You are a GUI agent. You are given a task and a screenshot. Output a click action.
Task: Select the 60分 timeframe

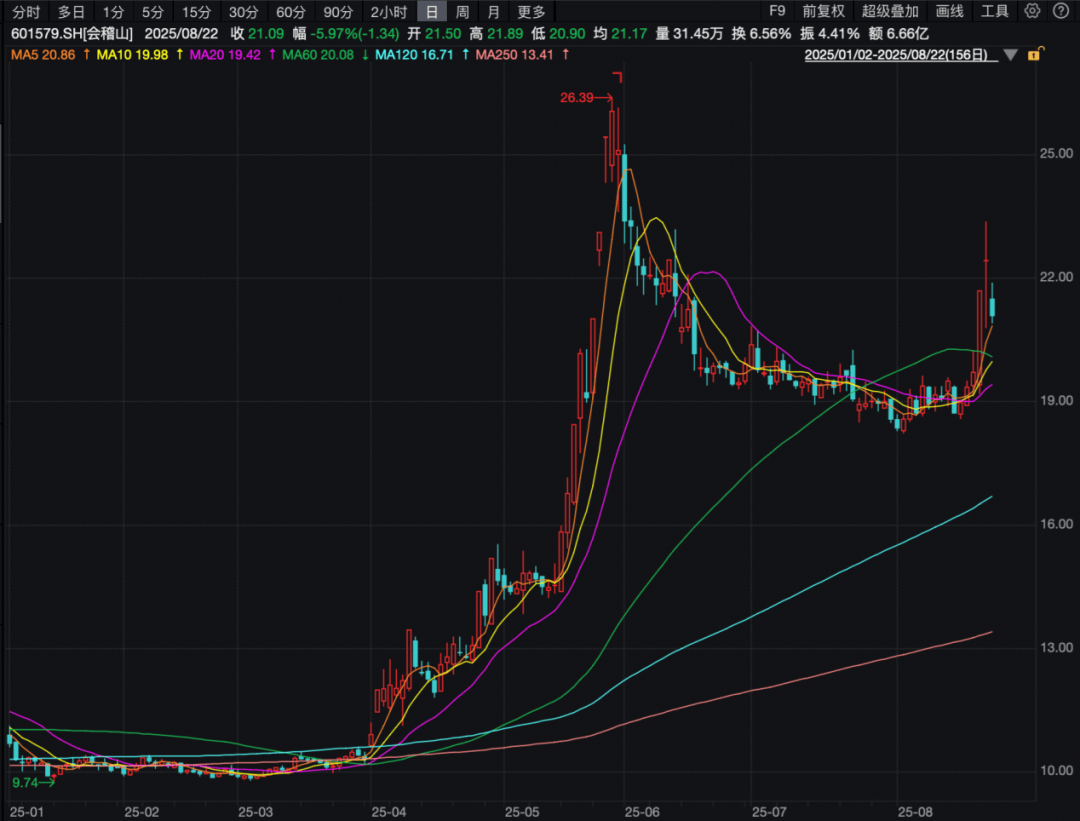[291, 13]
